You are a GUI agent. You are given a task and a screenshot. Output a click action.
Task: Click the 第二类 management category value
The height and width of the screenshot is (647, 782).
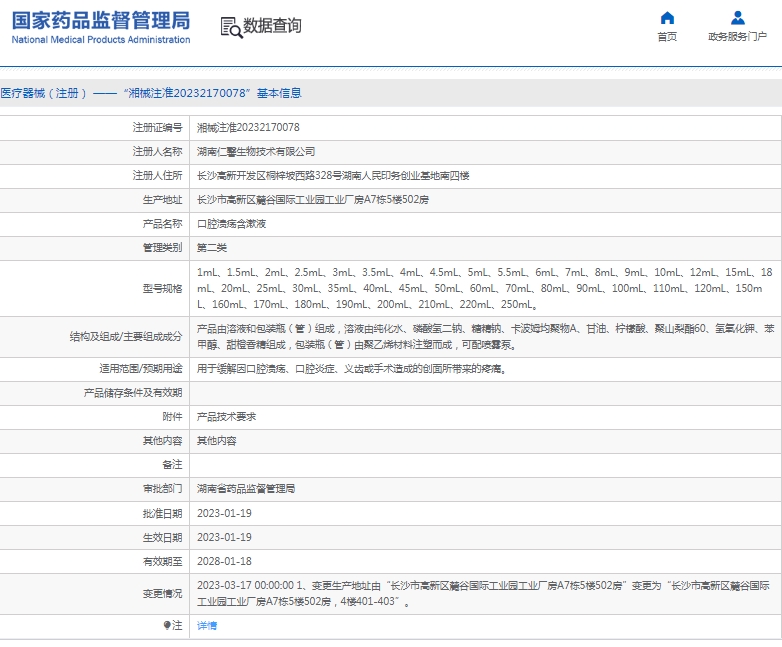pyautogui.click(x=211, y=248)
